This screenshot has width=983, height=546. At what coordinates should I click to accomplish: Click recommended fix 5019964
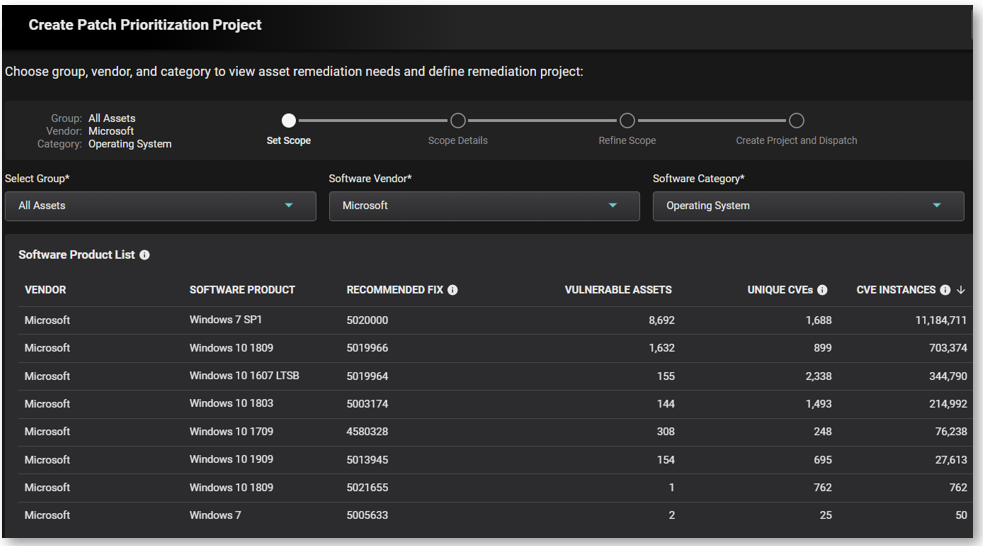[x=367, y=376]
